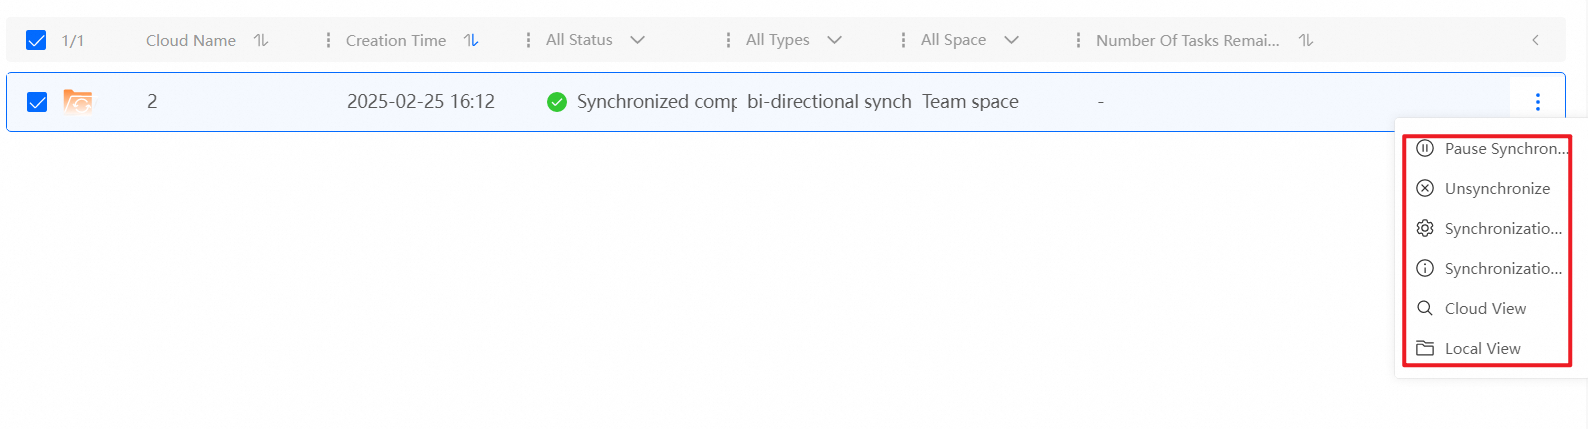
Task: Sort by Creation Time column
Action: [471, 40]
